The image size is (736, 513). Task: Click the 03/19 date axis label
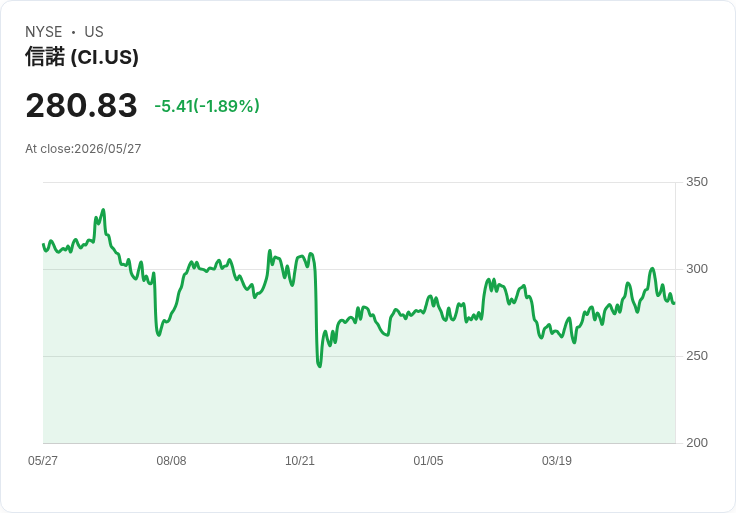pos(557,461)
